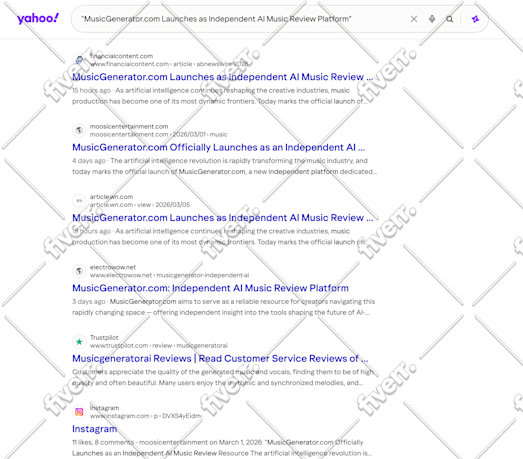This screenshot has height=459, width=523.
Task: Start voice search via the microphone icon
Action: [432, 19]
